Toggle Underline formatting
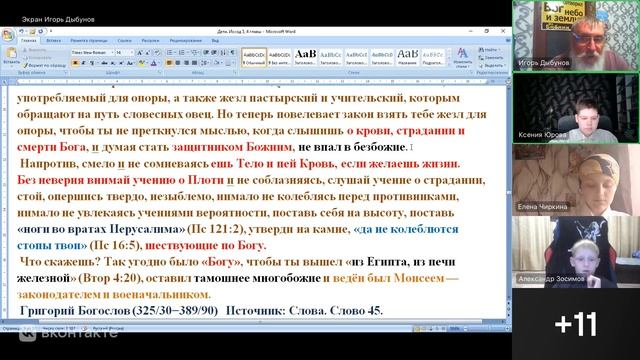640x360 pixels. point(92,63)
